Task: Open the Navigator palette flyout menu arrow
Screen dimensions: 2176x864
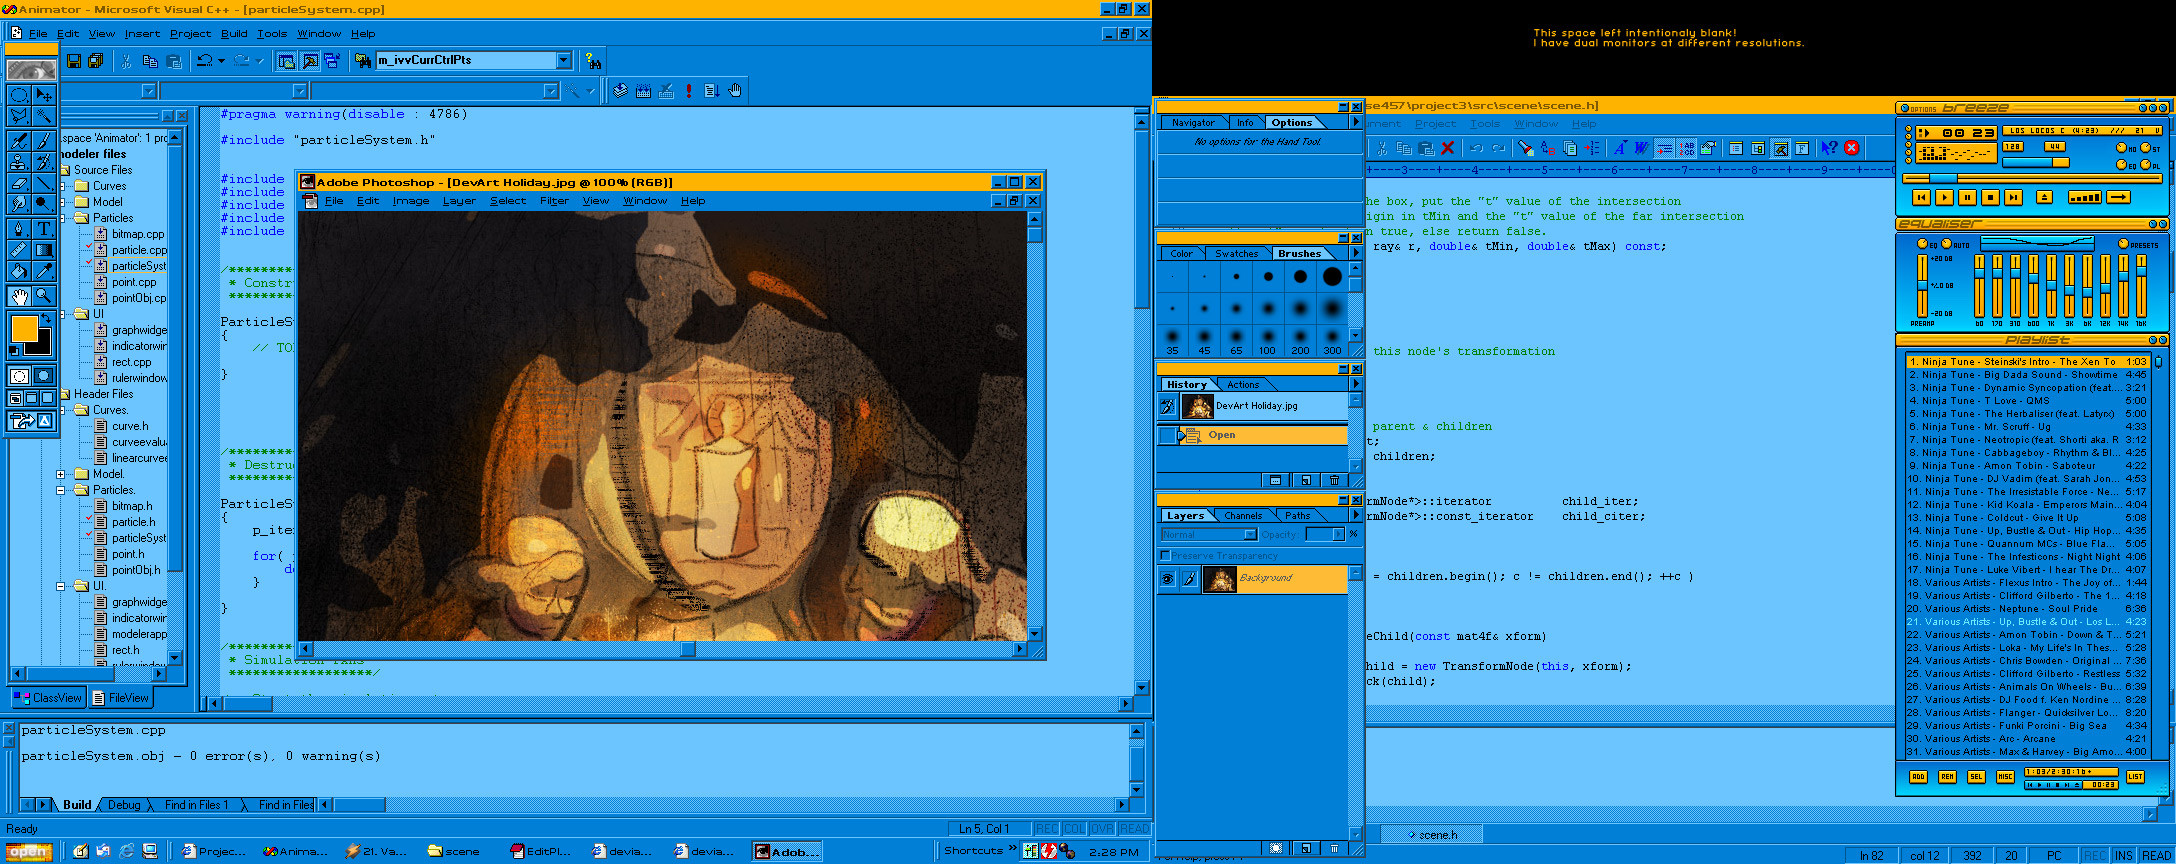Action: click(x=1356, y=122)
